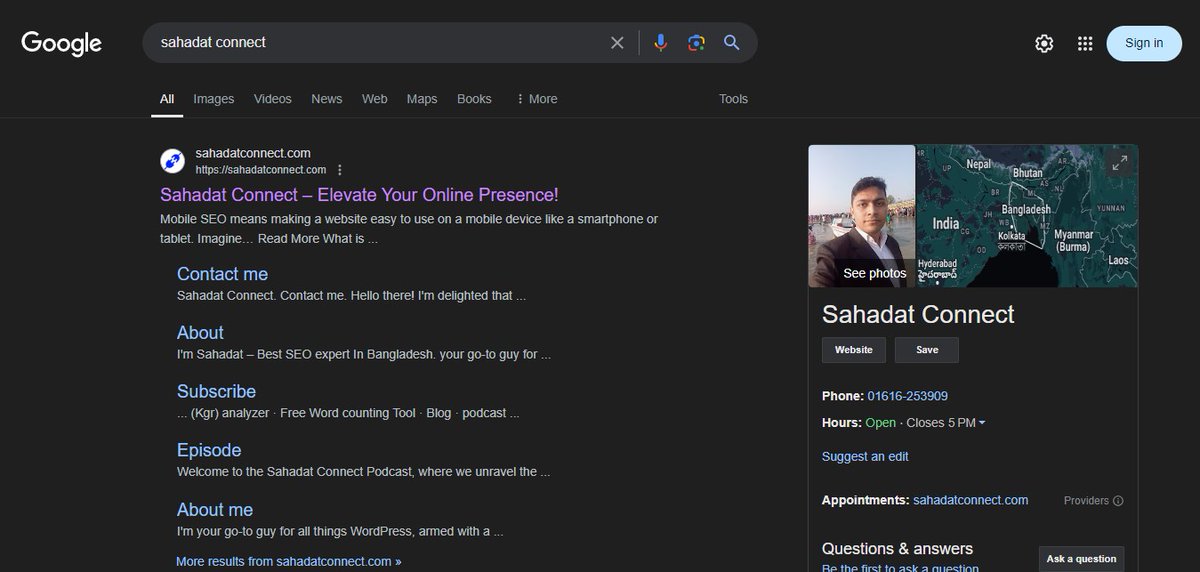
Task: Switch to the Images tab
Action: pyautogui.click(x=214, y=99)
